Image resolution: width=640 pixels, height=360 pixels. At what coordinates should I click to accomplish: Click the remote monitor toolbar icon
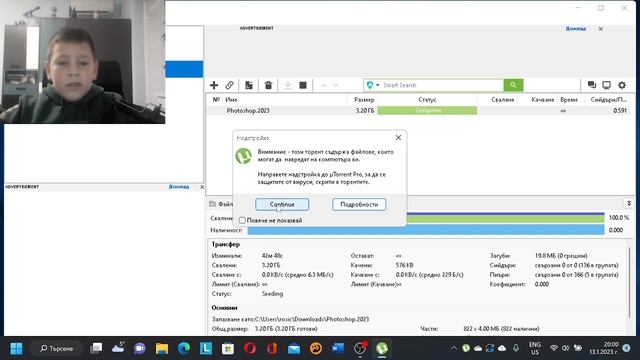click(x=607, y=85)
